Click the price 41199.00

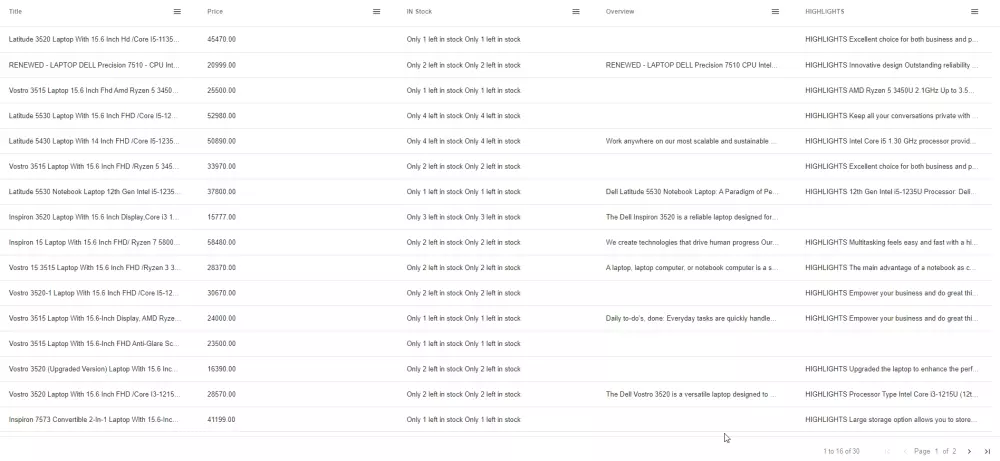pos(221,420)
